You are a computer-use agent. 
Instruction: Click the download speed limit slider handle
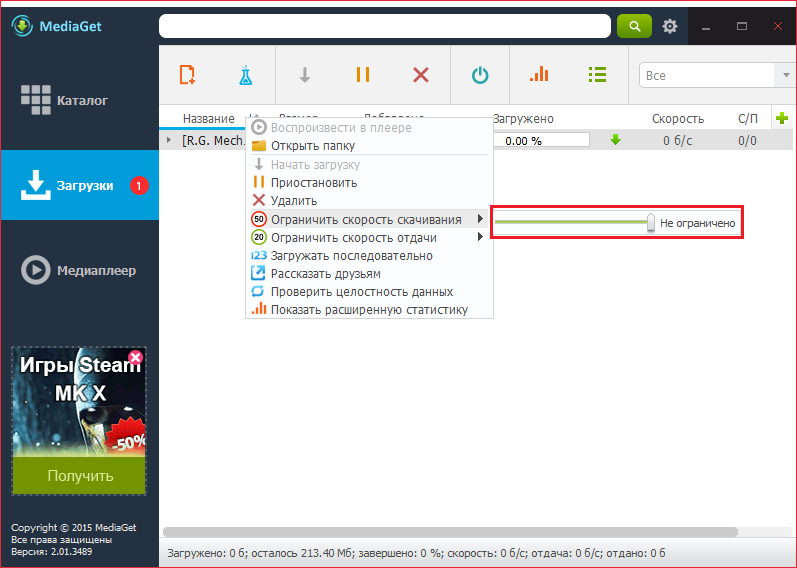point(651,223)
